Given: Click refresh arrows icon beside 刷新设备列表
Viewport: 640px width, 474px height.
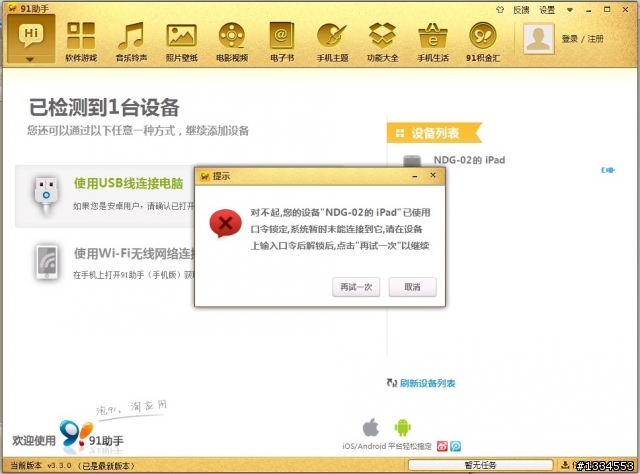Looking at the screenshot, I should [392, 383].
